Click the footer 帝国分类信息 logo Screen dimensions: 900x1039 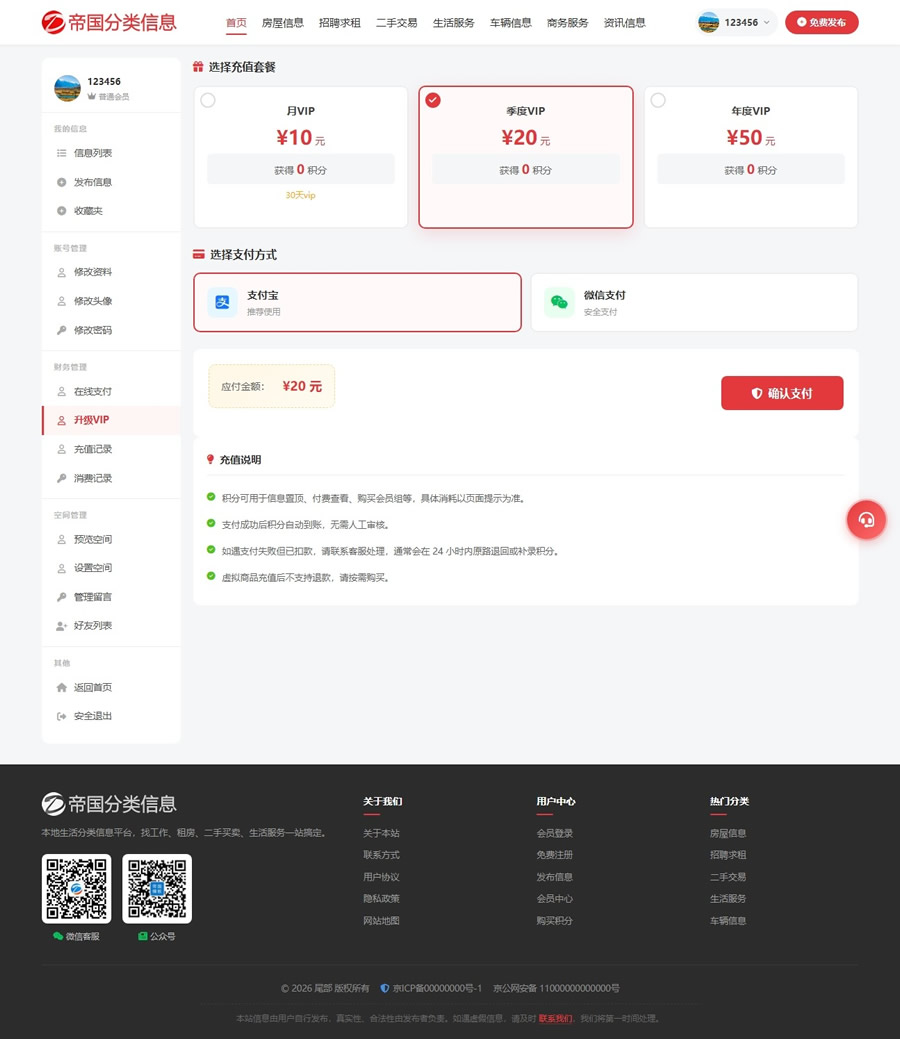(109, 804)
